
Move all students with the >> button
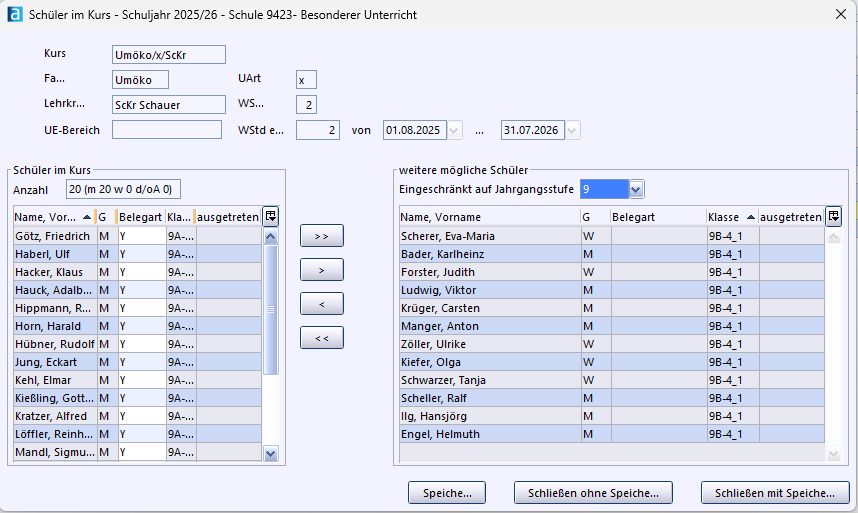(321, 236)
